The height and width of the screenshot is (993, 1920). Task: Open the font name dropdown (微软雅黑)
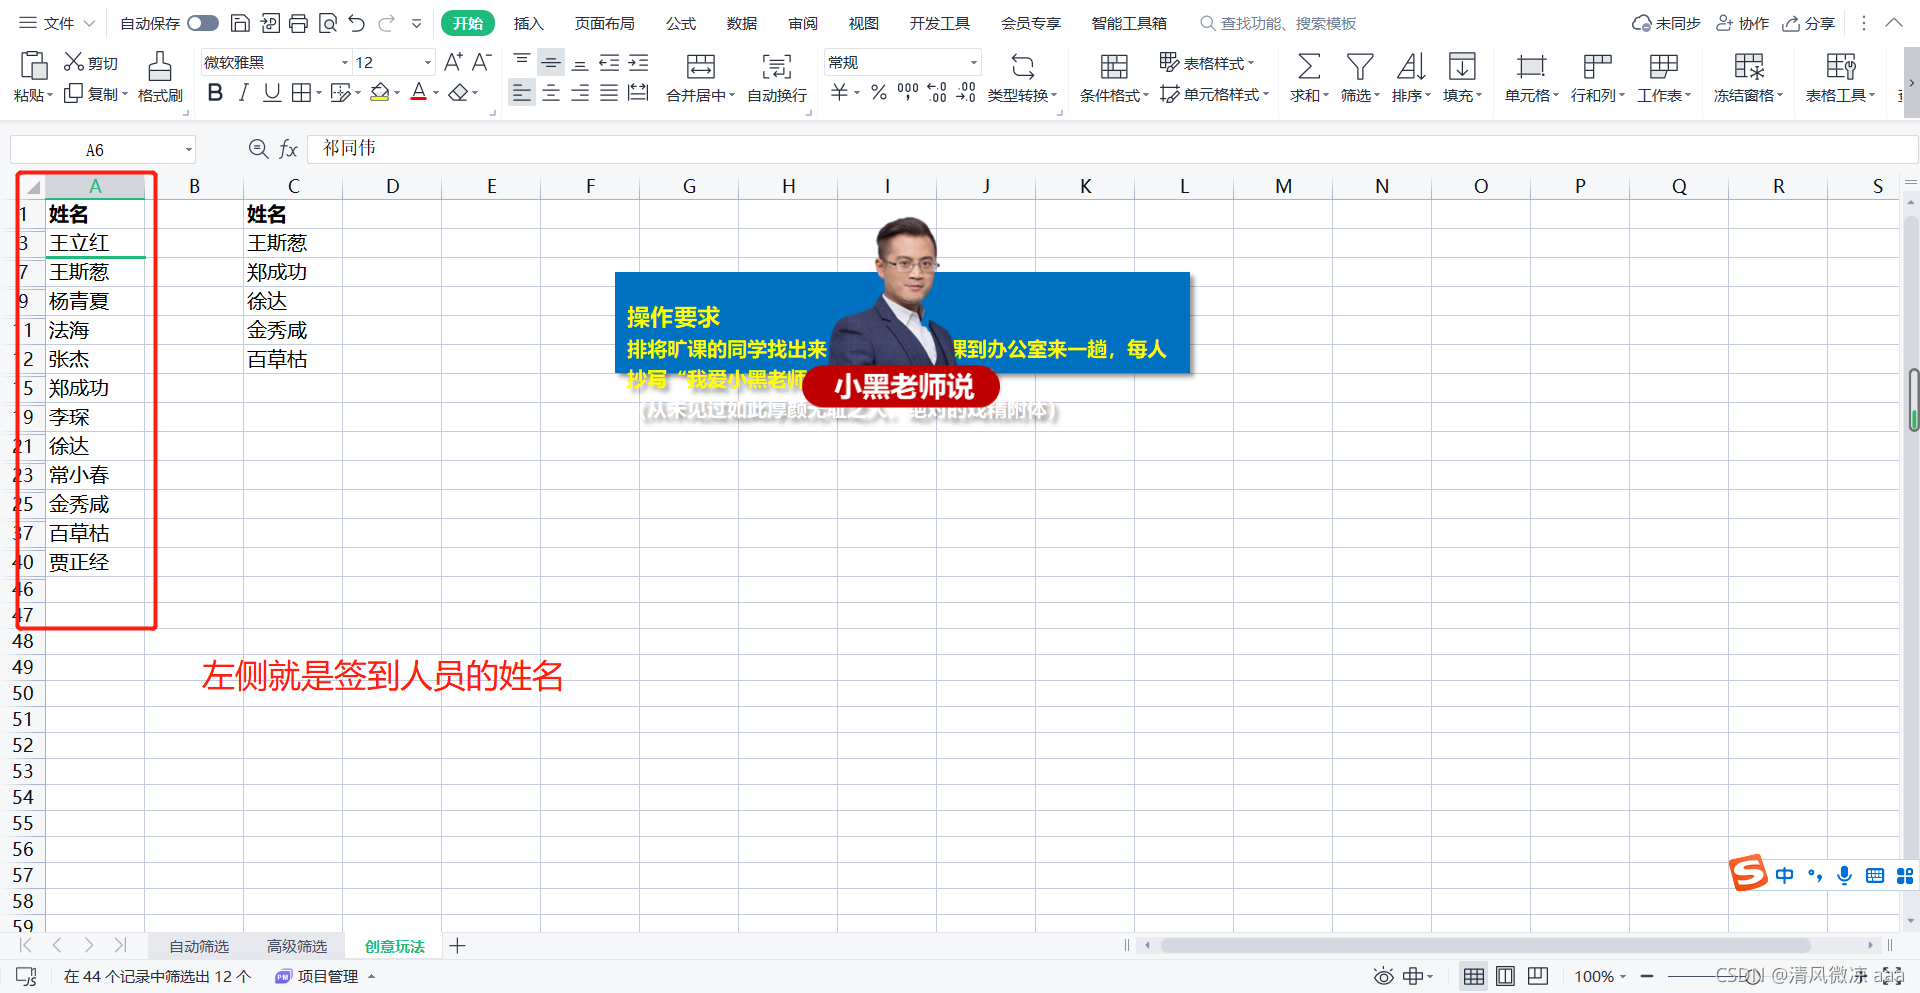(345, 62)
